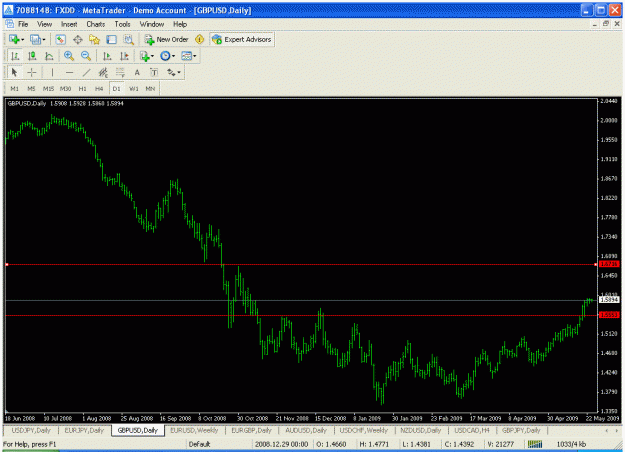625x452 pixels.
Task: Open the View menu
Action: [45, 24]
